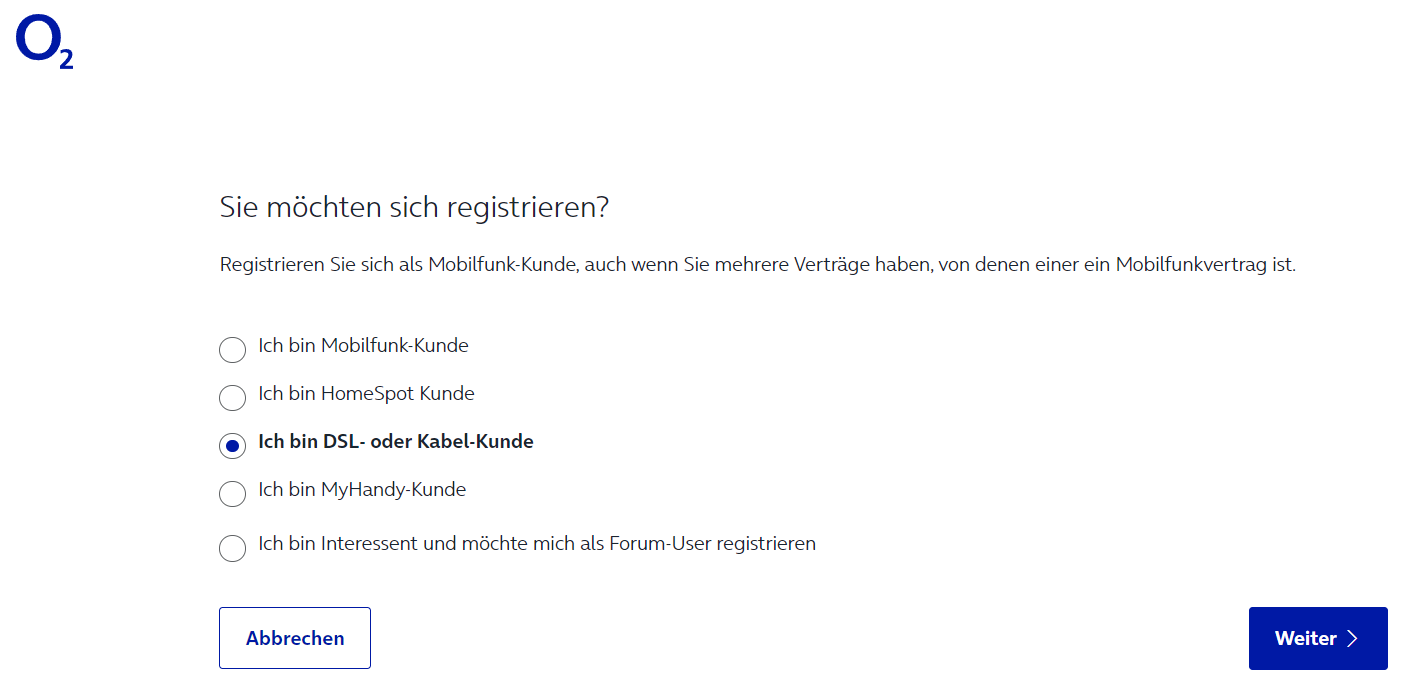Click the subscript 2 of the O2 logo
Image resolution: width=1417 pixels, height=696 pixels.
66,59
